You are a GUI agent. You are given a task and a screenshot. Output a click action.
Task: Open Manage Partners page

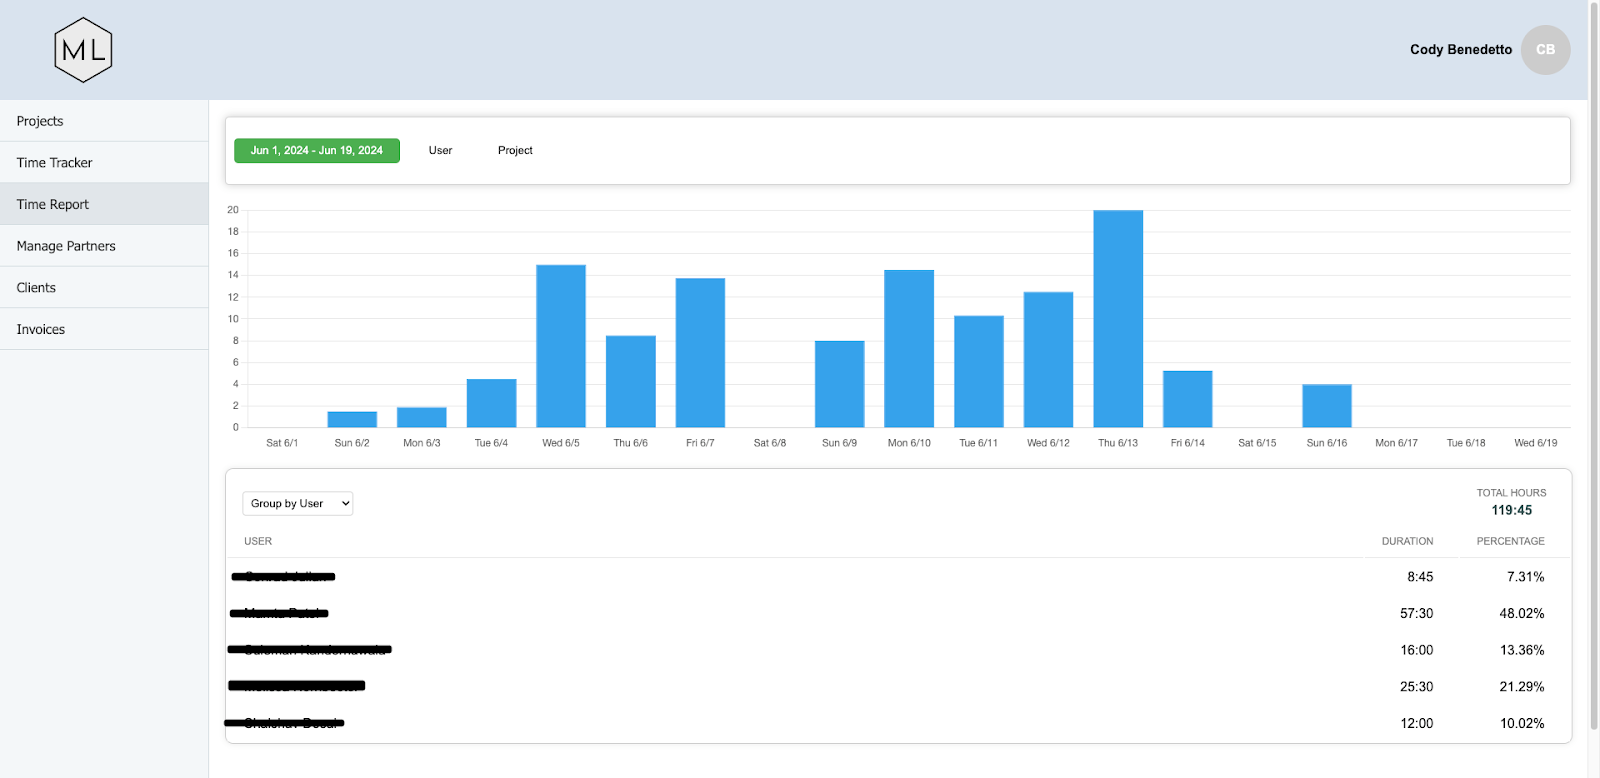(x=104, y=246)
